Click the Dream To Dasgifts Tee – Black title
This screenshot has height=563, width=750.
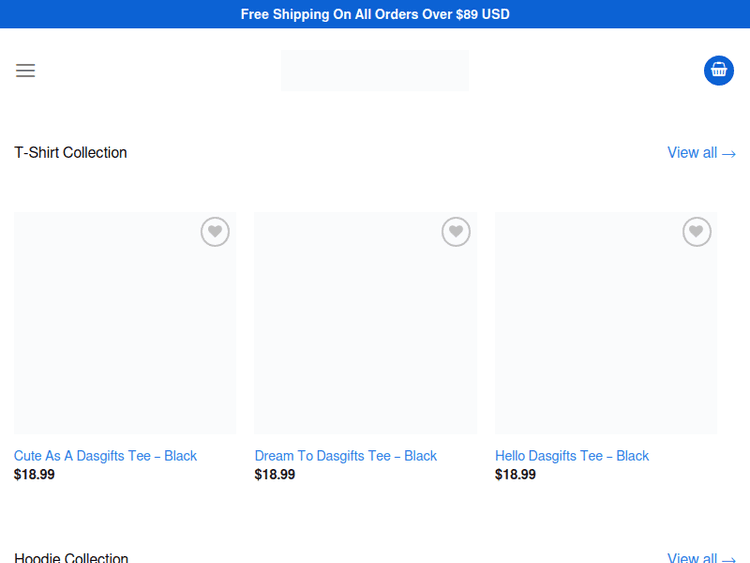pyautogui.click(x=346, y=456)
